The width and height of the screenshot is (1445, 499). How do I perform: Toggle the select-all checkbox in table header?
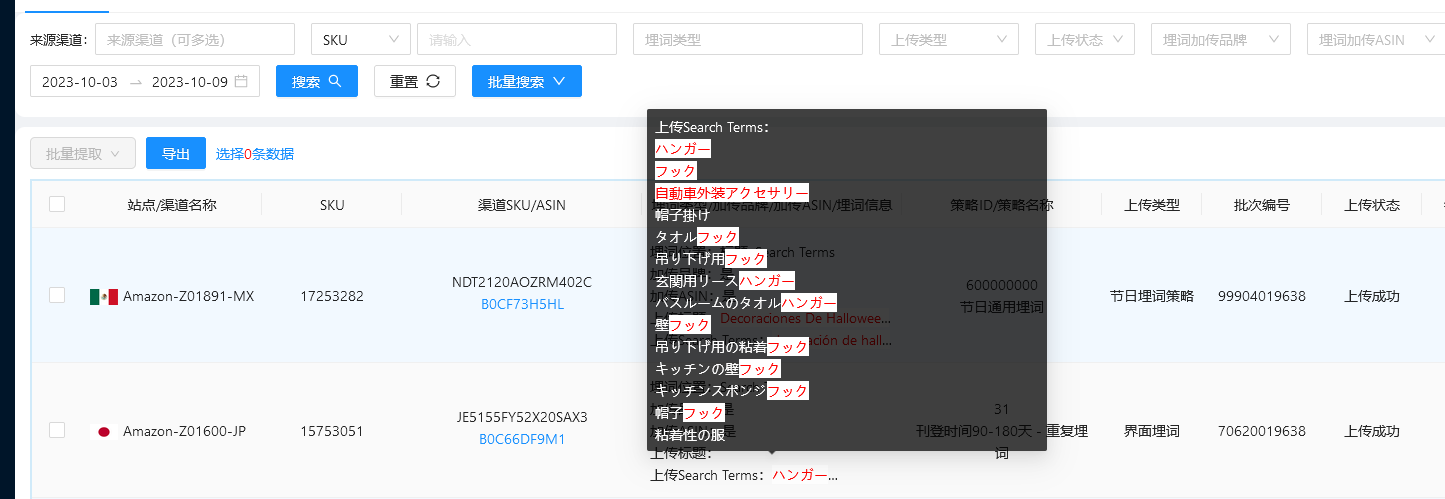57,204
